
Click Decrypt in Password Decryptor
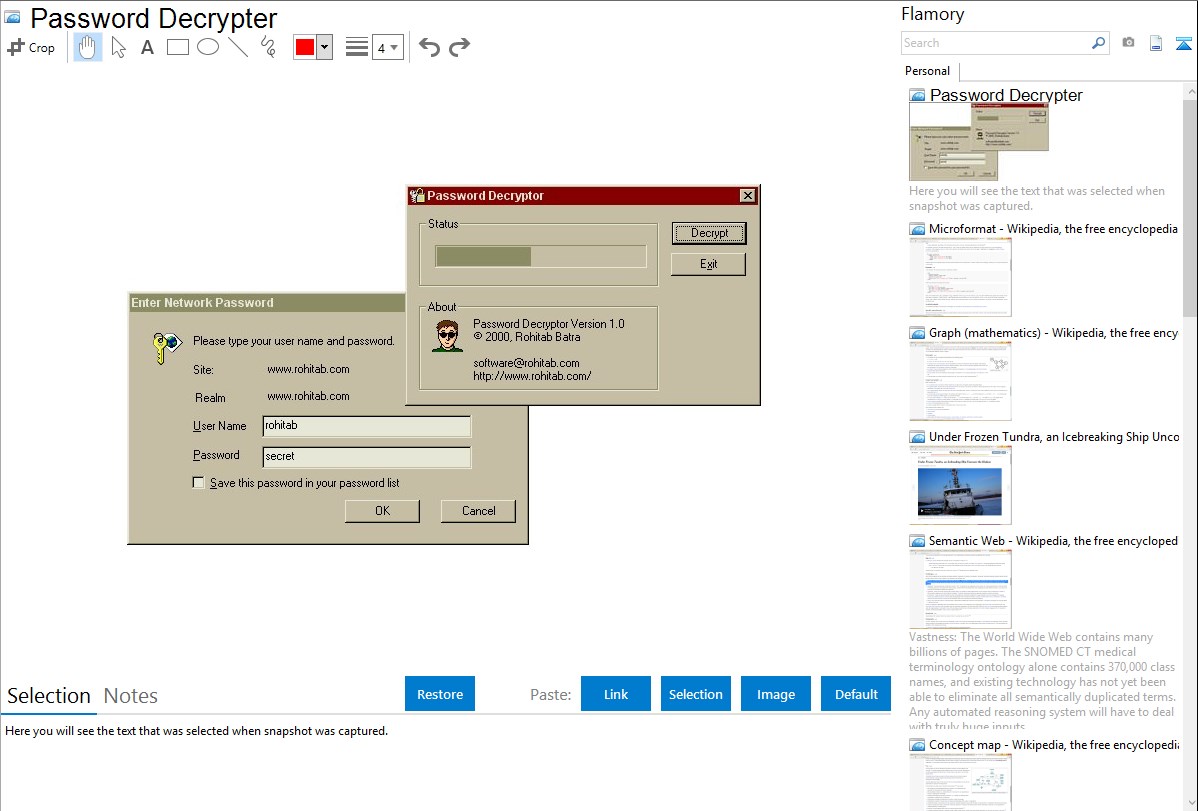pyautogui.click(x=709, y=233)
